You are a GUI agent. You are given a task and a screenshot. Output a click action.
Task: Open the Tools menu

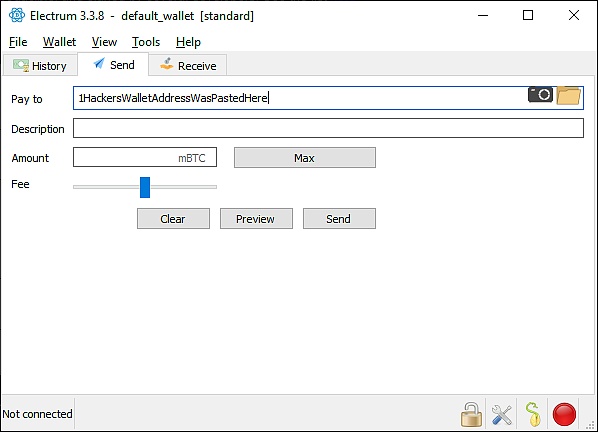[x=146, y=42]
